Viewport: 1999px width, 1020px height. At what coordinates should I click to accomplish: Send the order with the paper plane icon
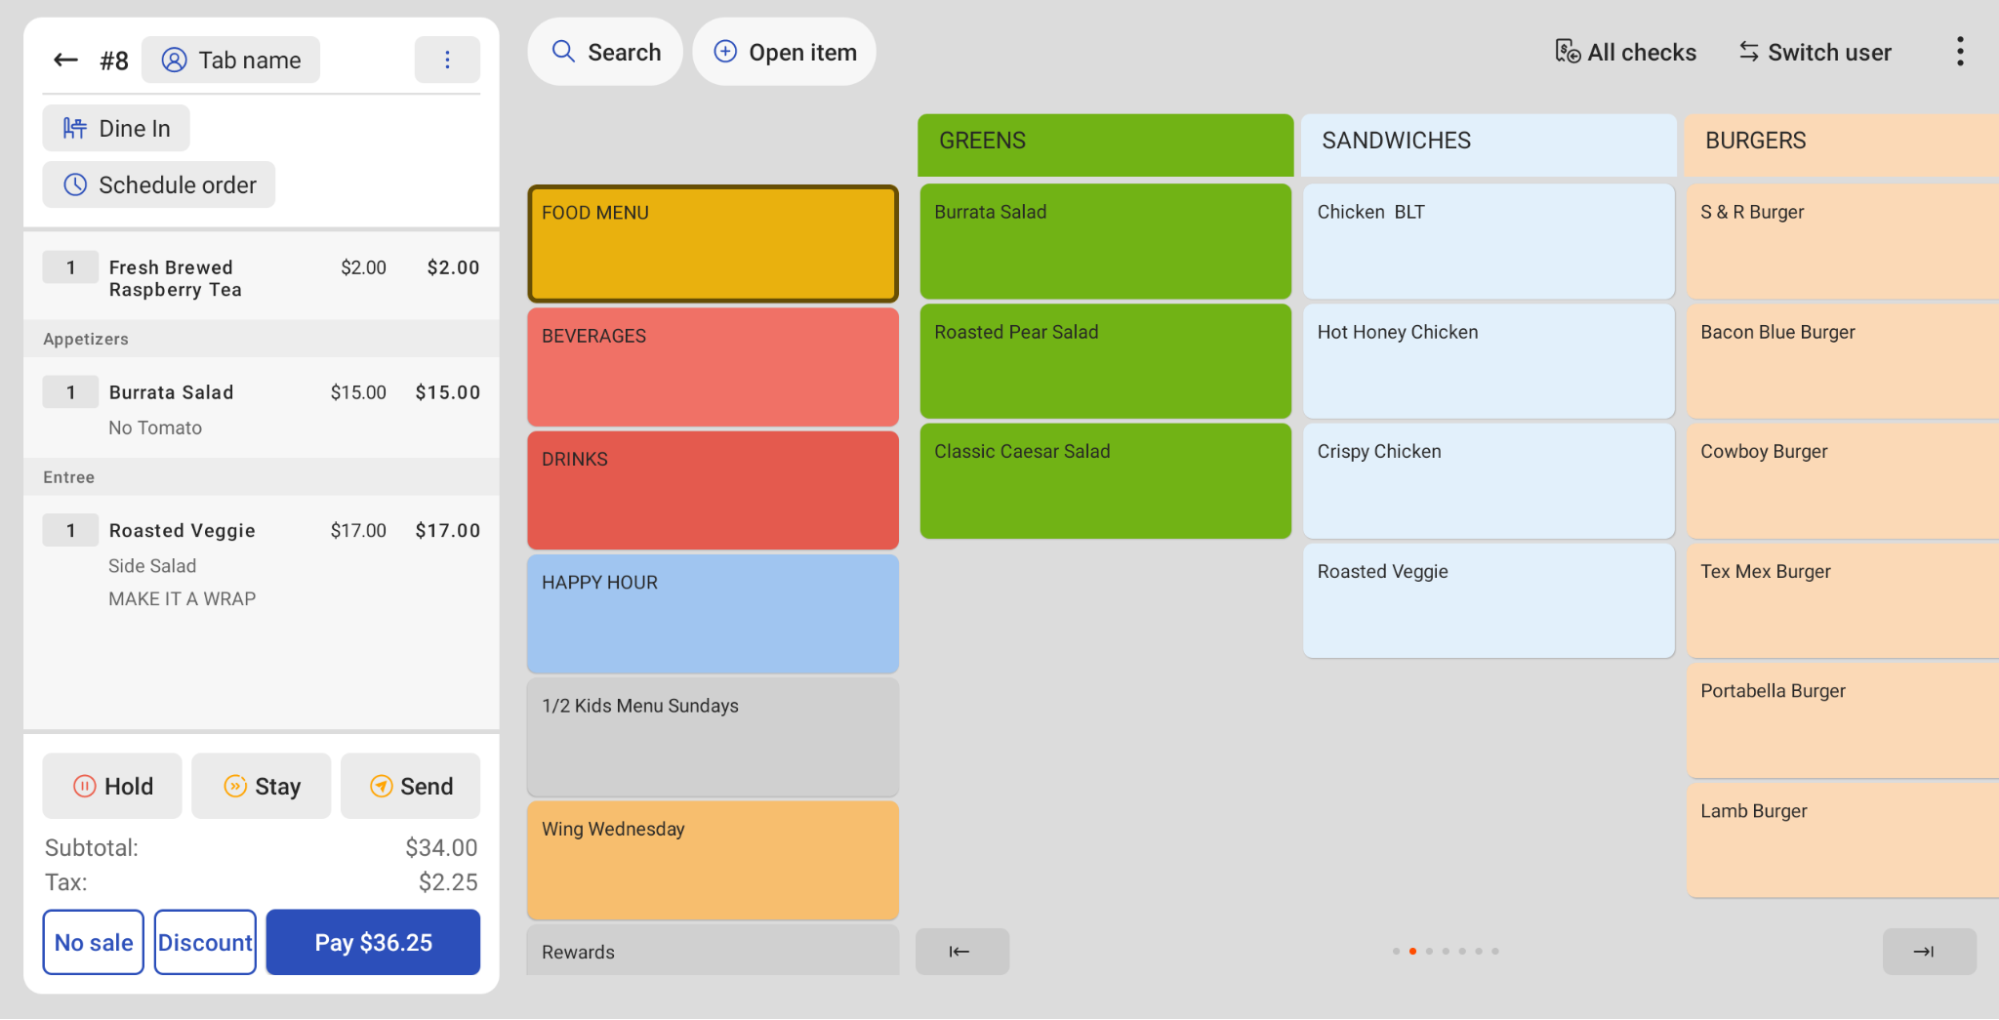[410, 786]
